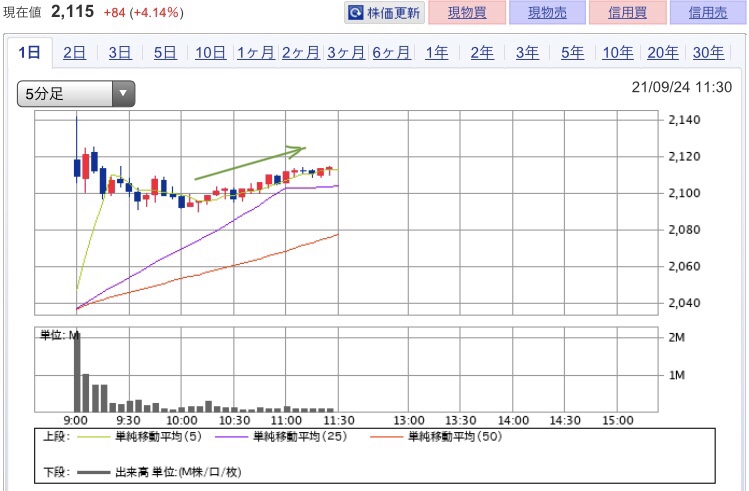Click the 2,140 price axis label
749x491 pixels.
click(x=684, y=120)
